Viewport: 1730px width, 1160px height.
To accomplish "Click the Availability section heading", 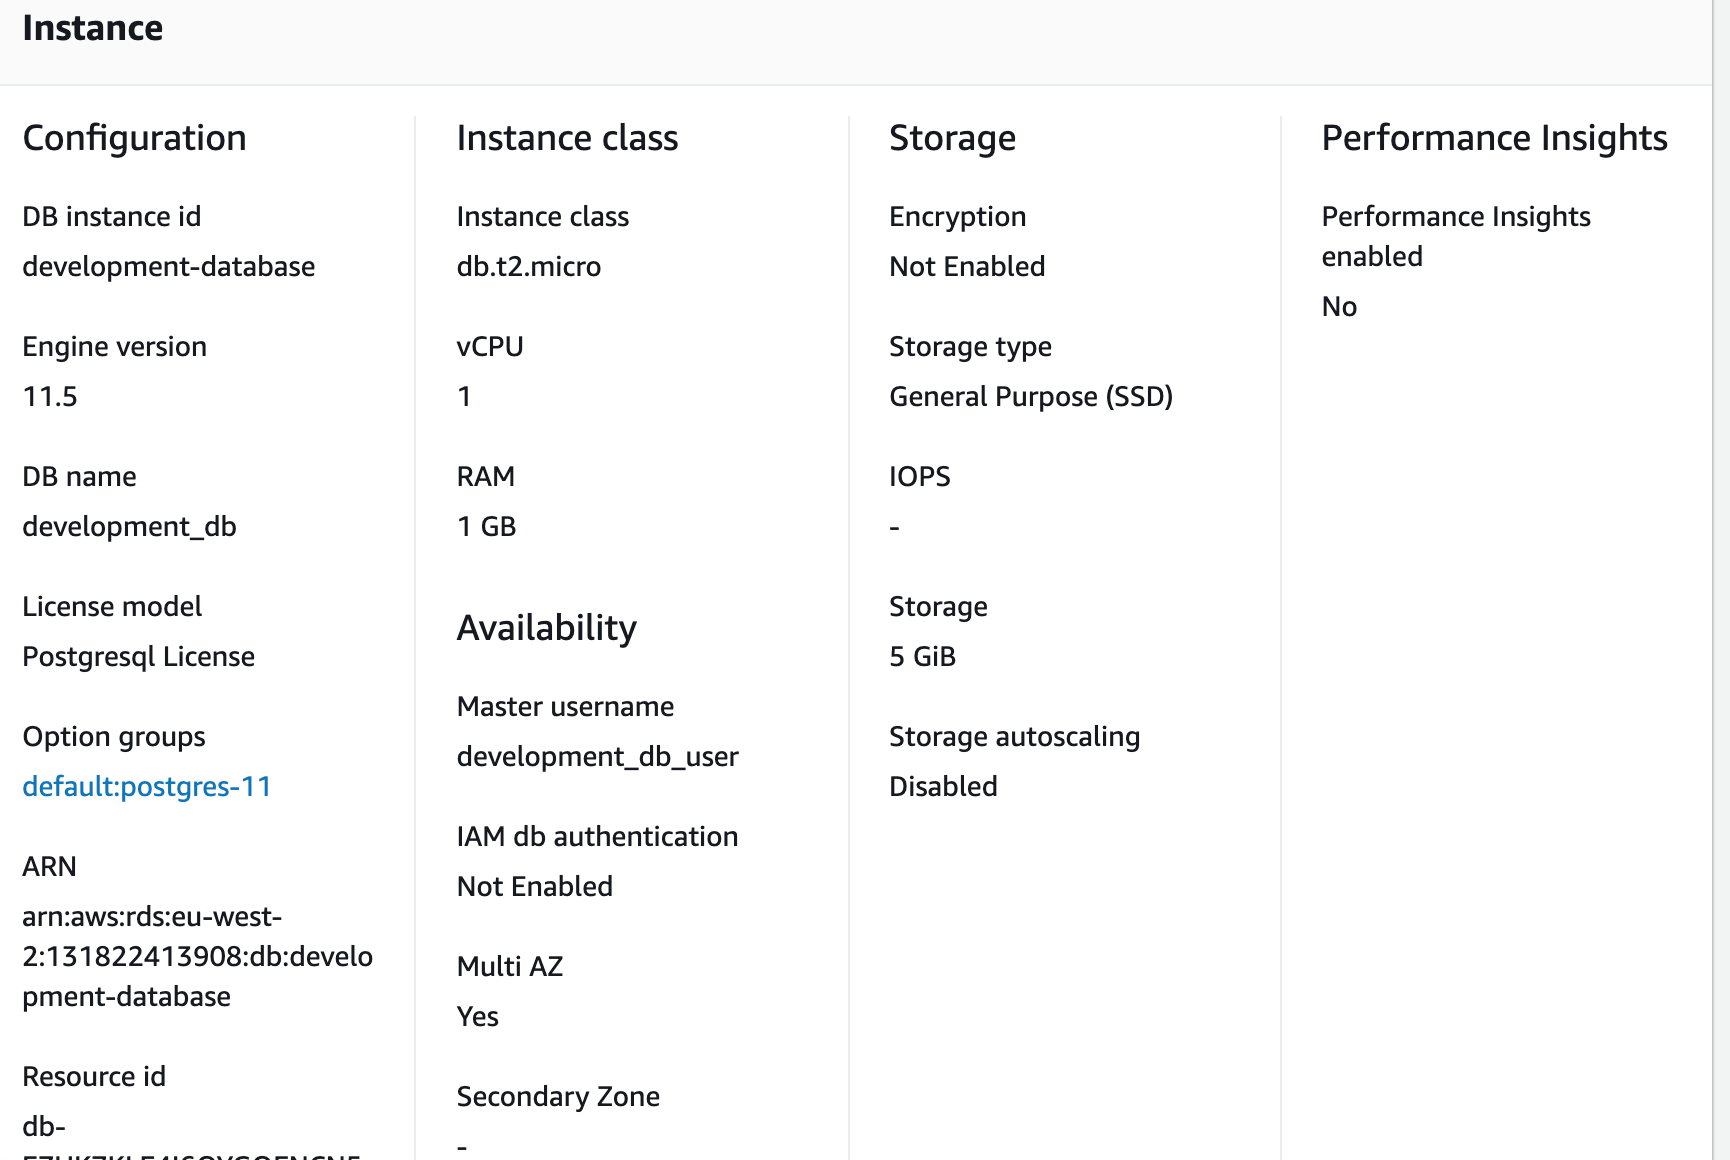I will tap(547, 628).
